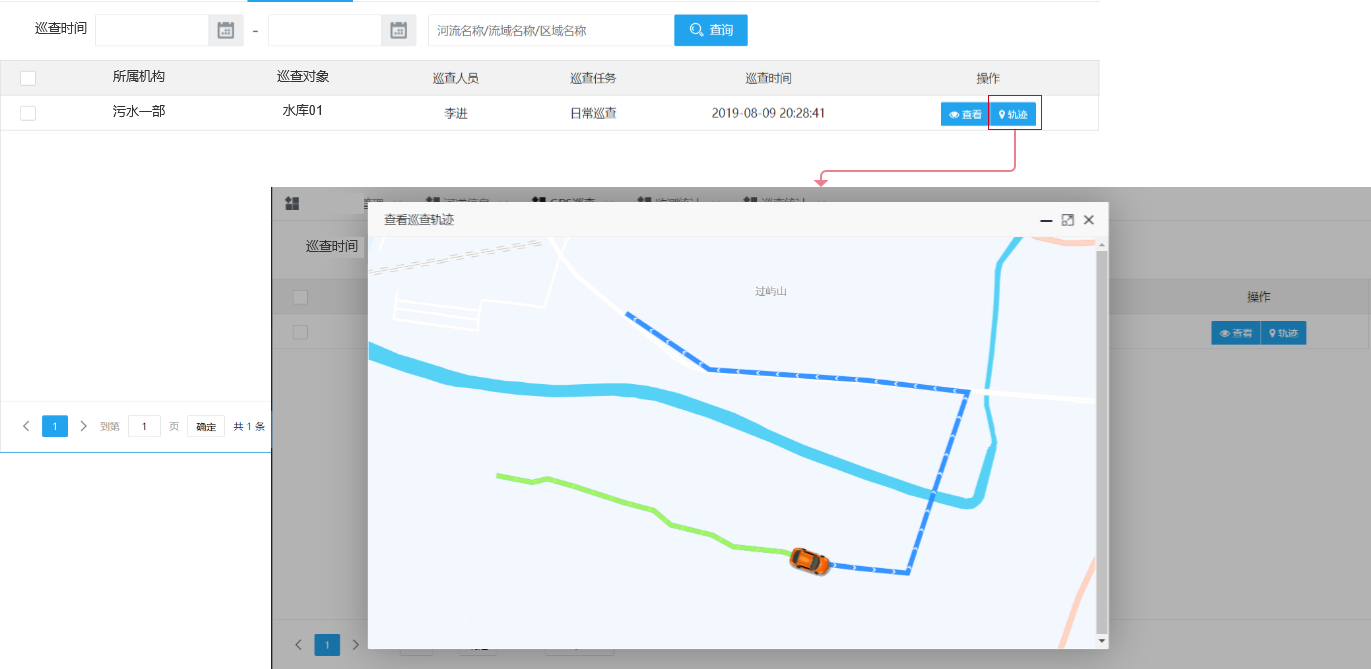Image resolution: width=1371 pixels, height=669 pixels.
Task: Maximize the 查看巡查轨迹 dialog
Action: click(x=1067, y=220)
